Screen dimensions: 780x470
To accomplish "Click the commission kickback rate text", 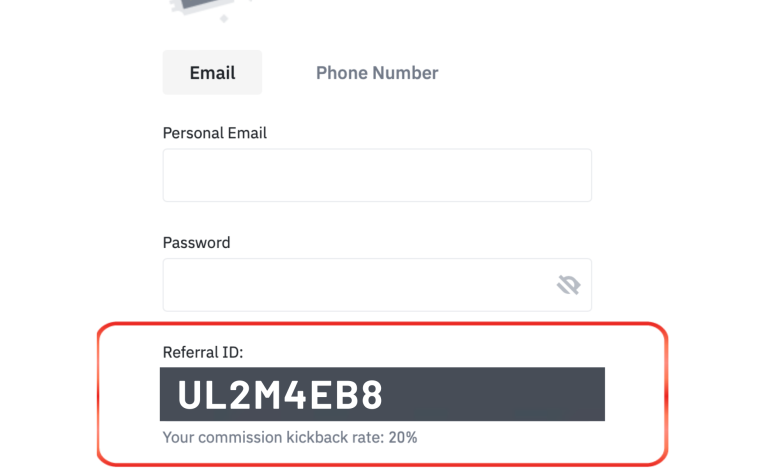I will (x=290, y=438).
